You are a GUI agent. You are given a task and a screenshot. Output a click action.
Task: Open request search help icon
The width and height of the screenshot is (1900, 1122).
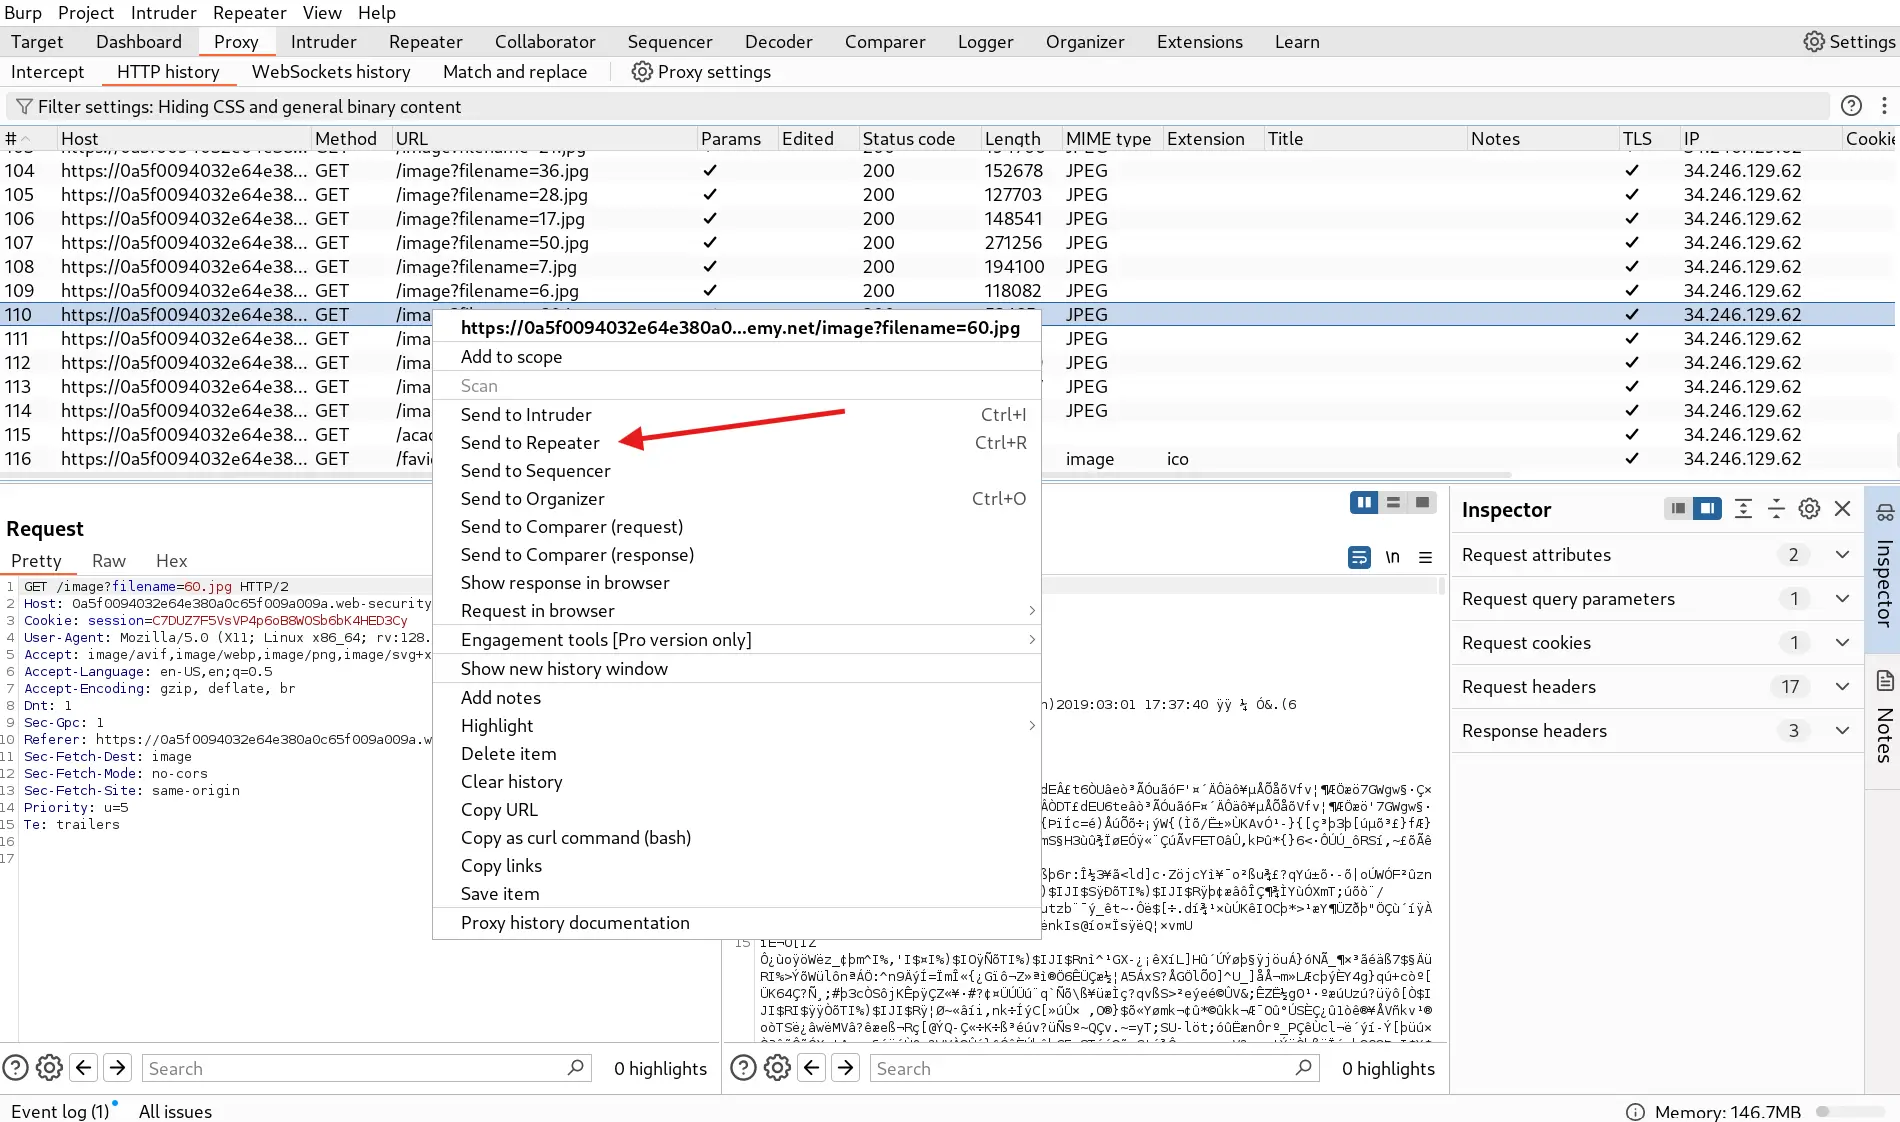pos(15,1068)
